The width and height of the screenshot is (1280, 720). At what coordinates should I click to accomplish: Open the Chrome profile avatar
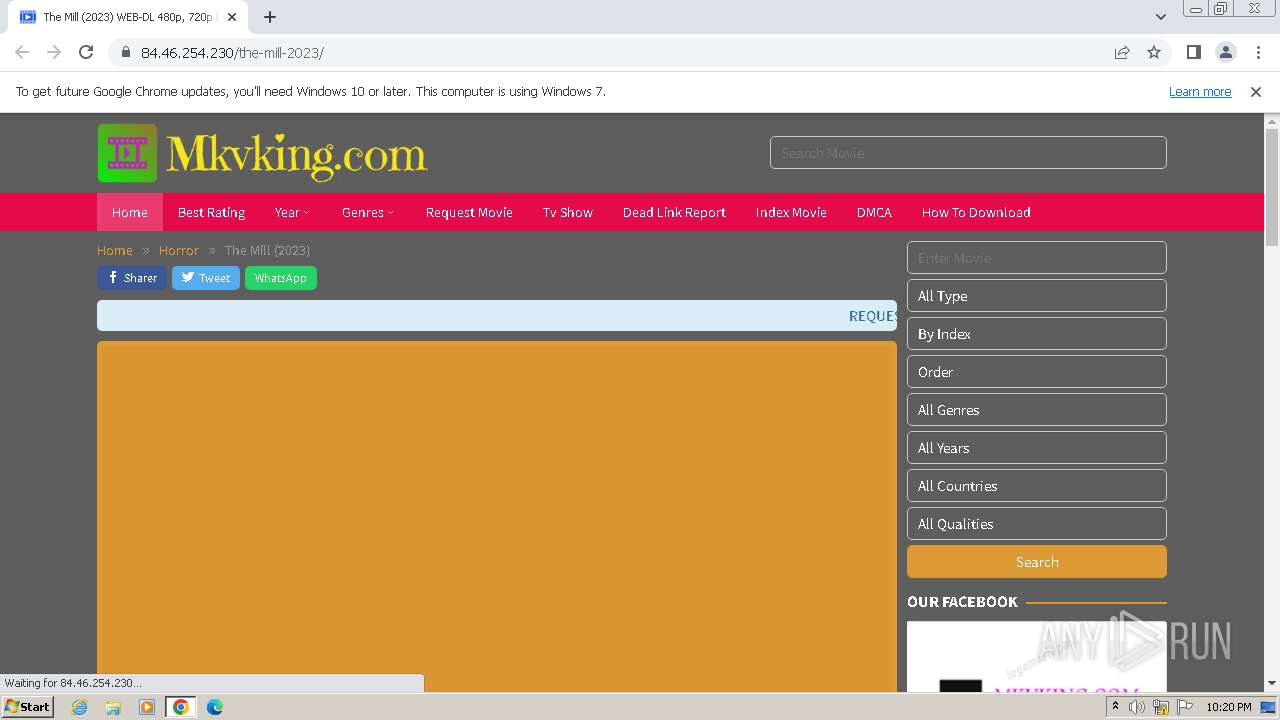(x=1226, y=52)
